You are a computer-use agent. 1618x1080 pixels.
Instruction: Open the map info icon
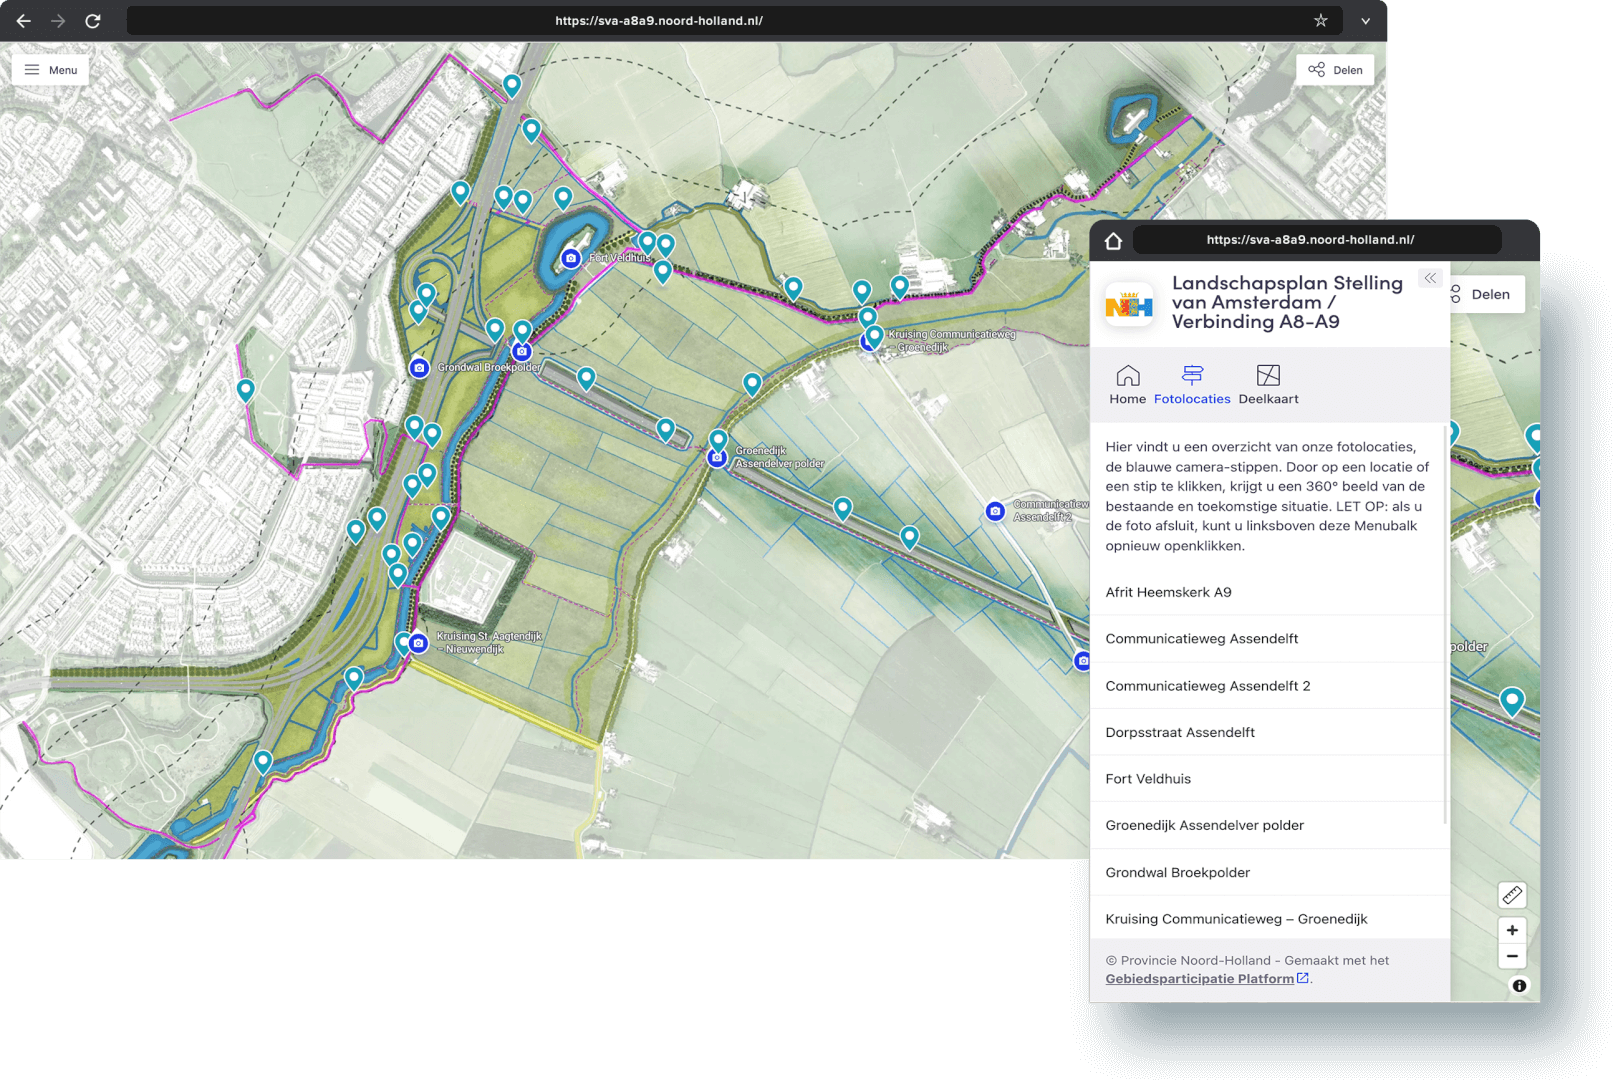pos(1519,986)
